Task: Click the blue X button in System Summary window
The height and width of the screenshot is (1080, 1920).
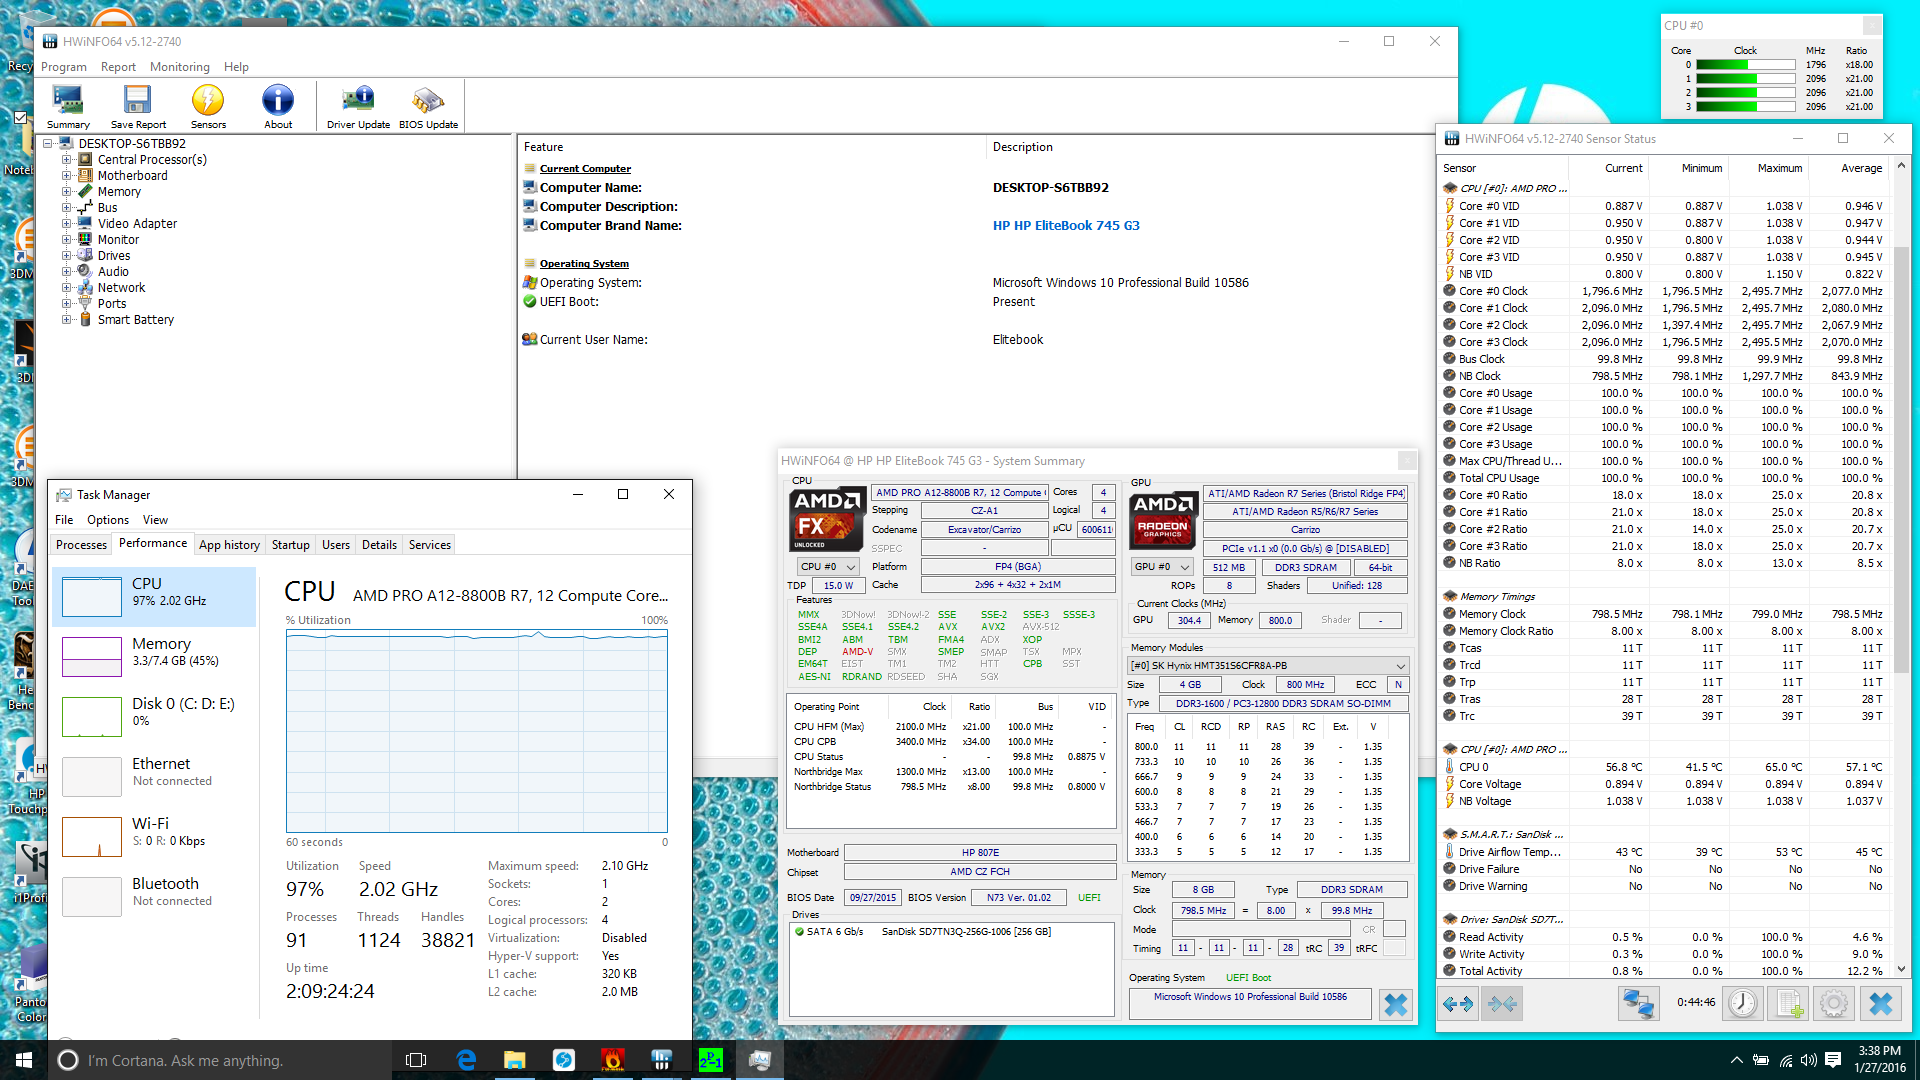Action: [x=1395, y=1004]
